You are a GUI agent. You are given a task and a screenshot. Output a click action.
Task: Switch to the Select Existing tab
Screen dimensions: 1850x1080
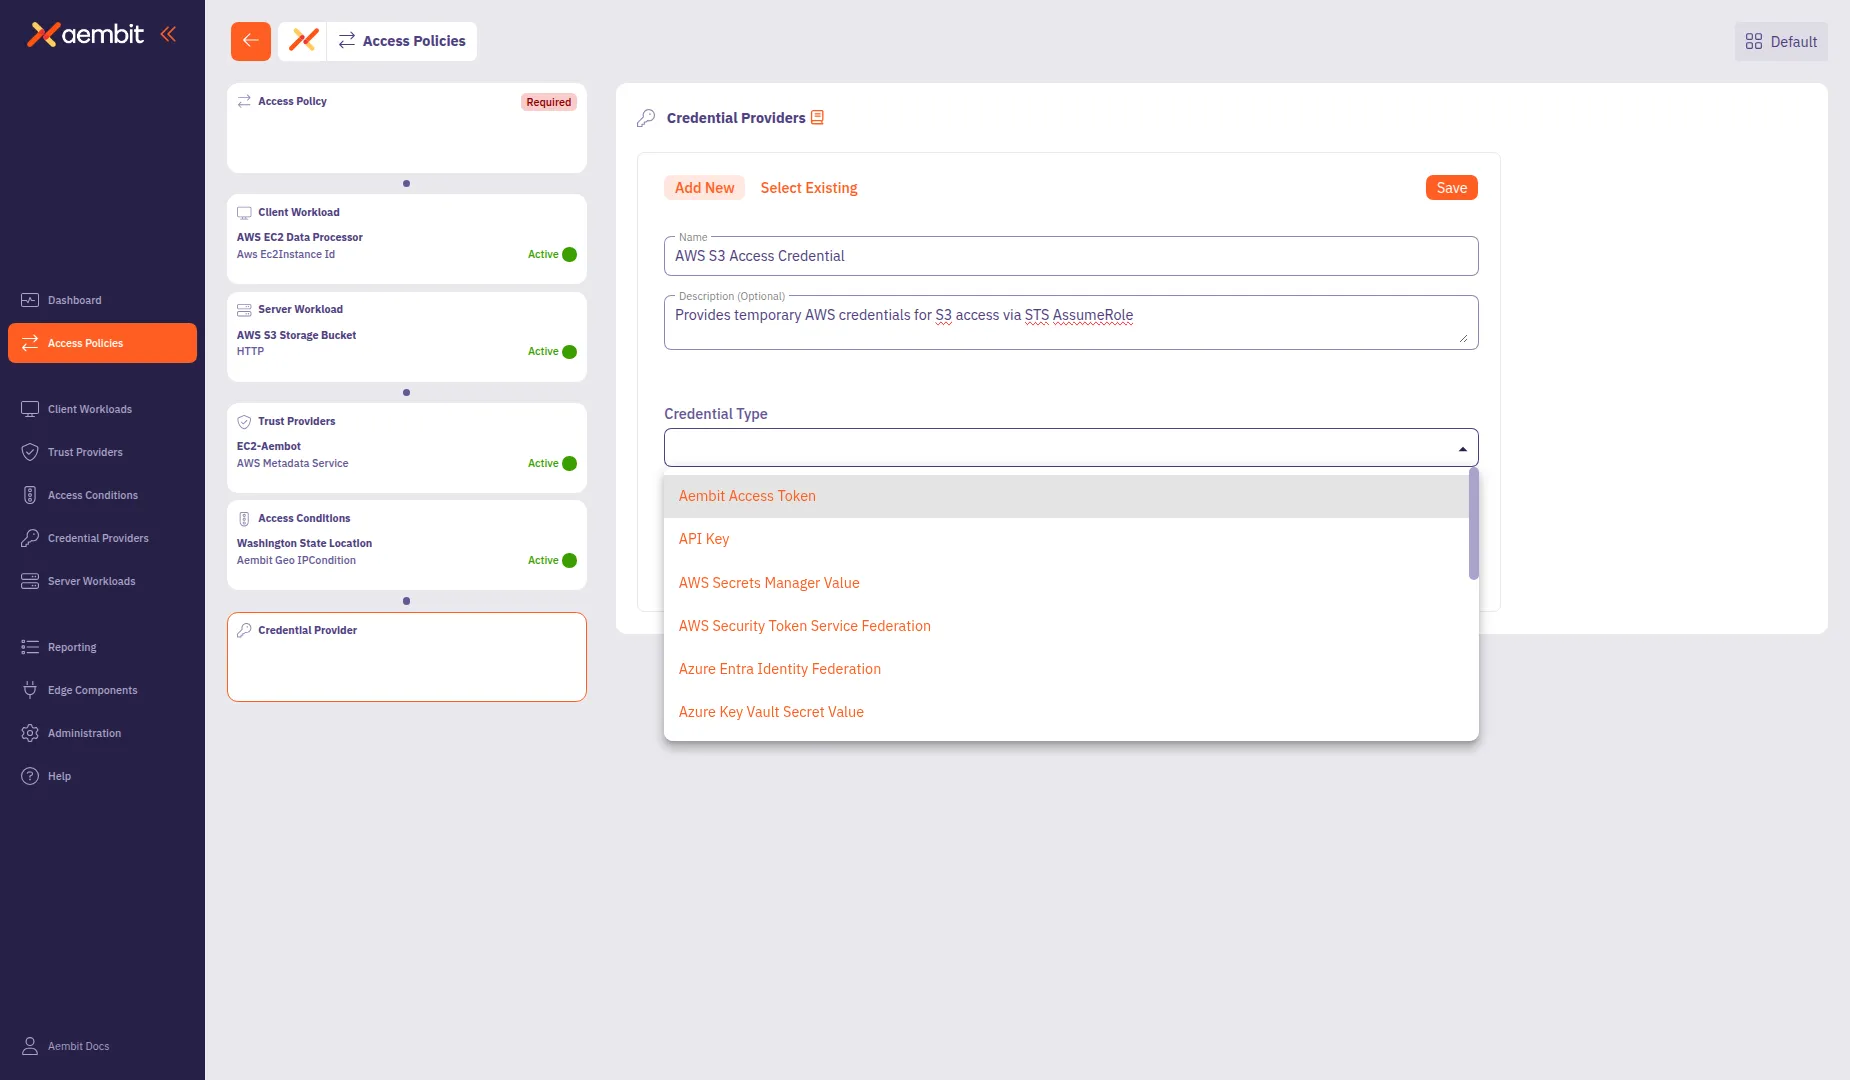coord(808,187)
